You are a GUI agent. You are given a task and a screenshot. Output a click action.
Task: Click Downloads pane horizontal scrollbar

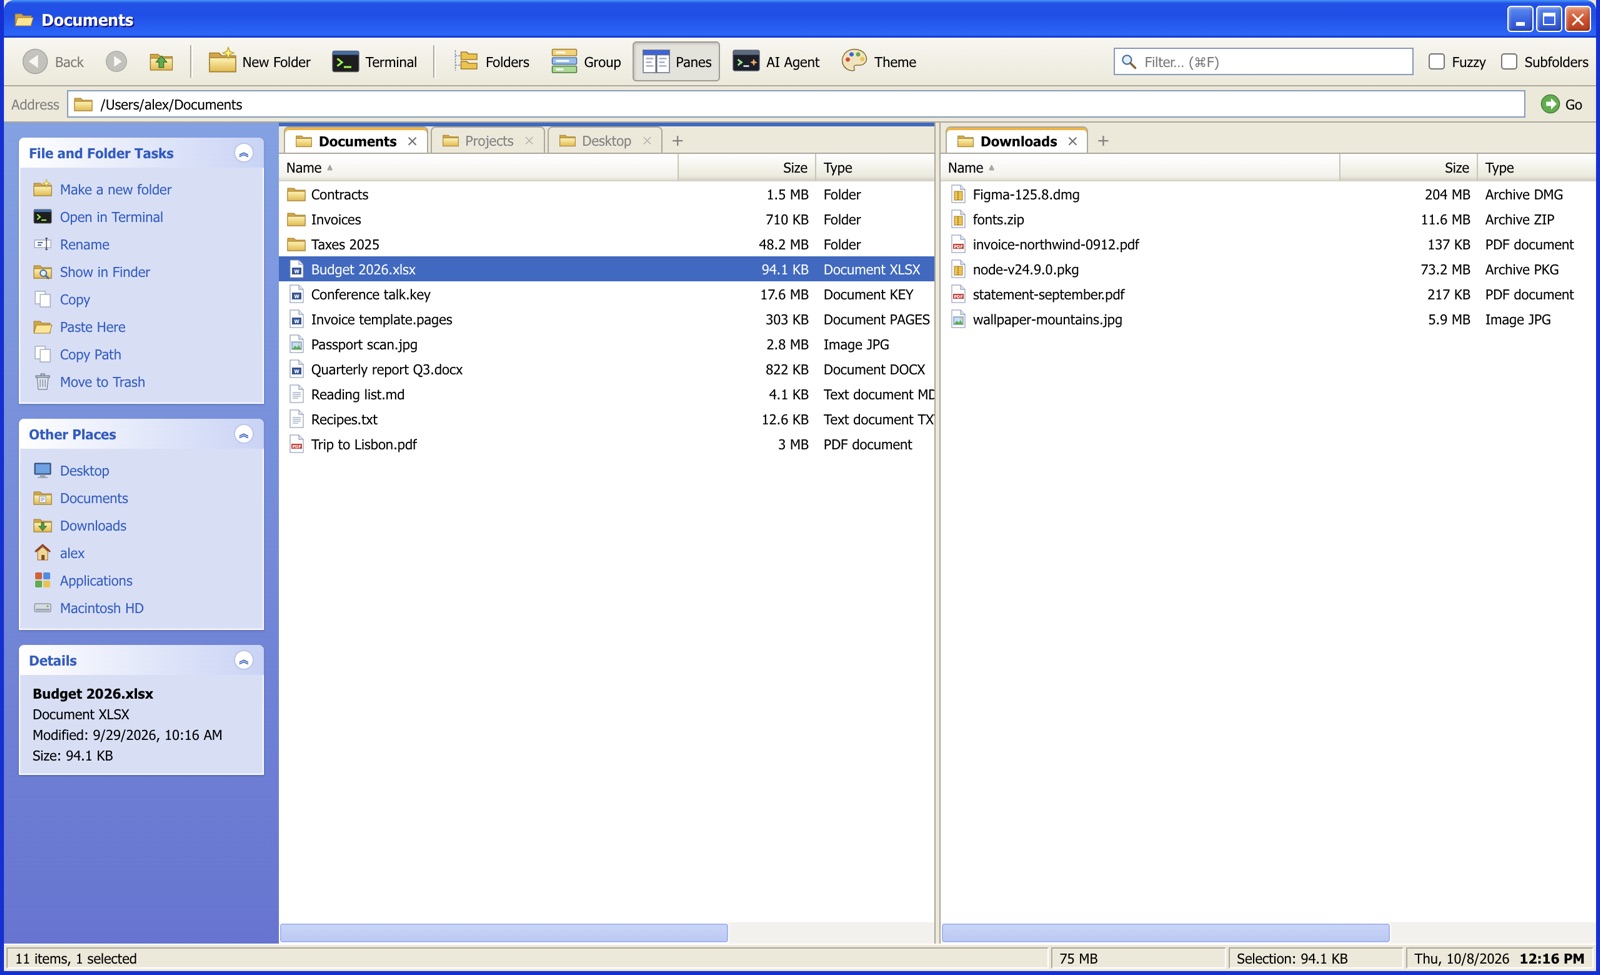1165,933
